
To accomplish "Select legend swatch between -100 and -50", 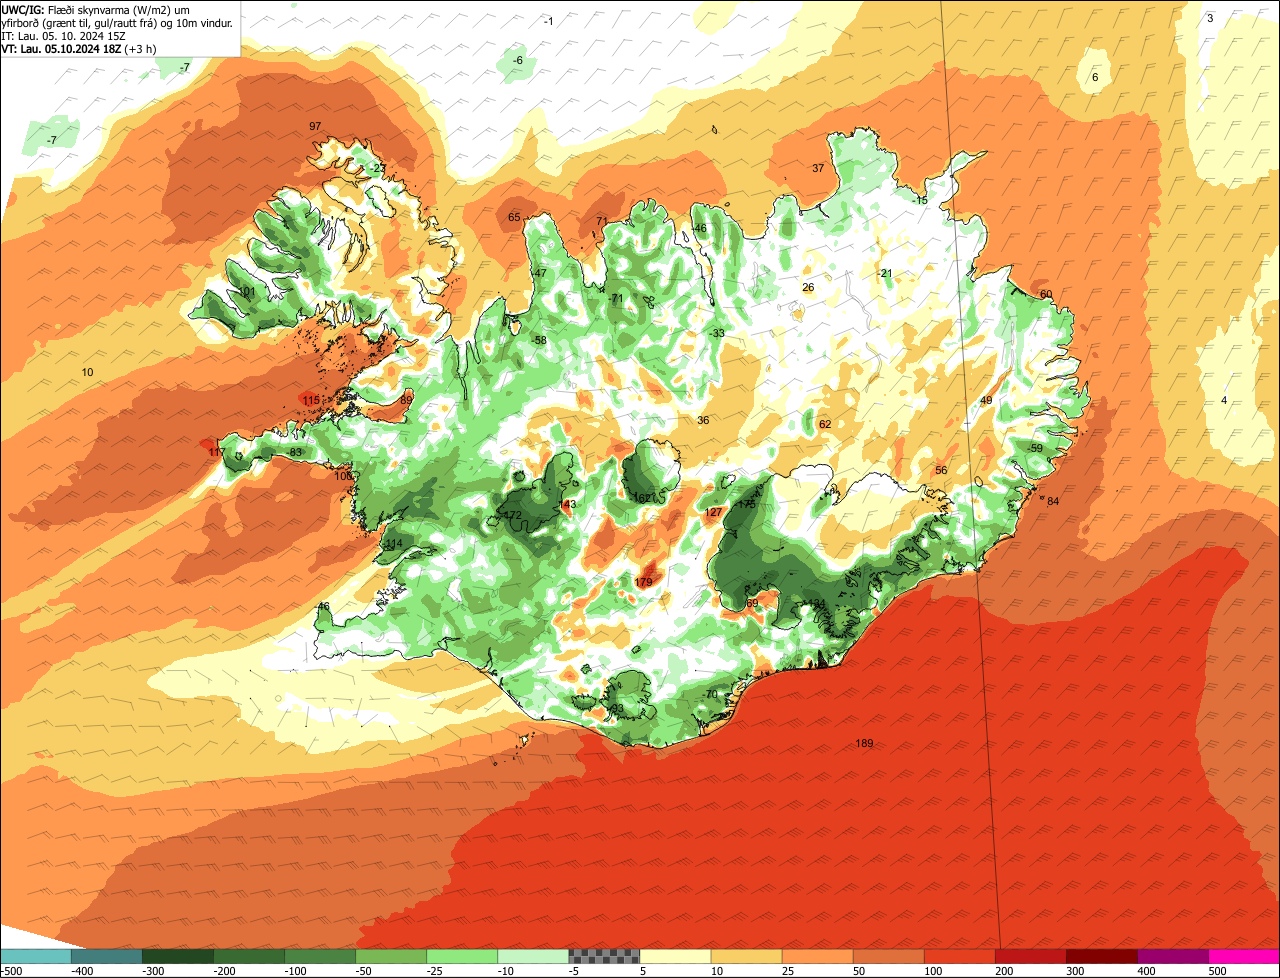I will point(320,956).
